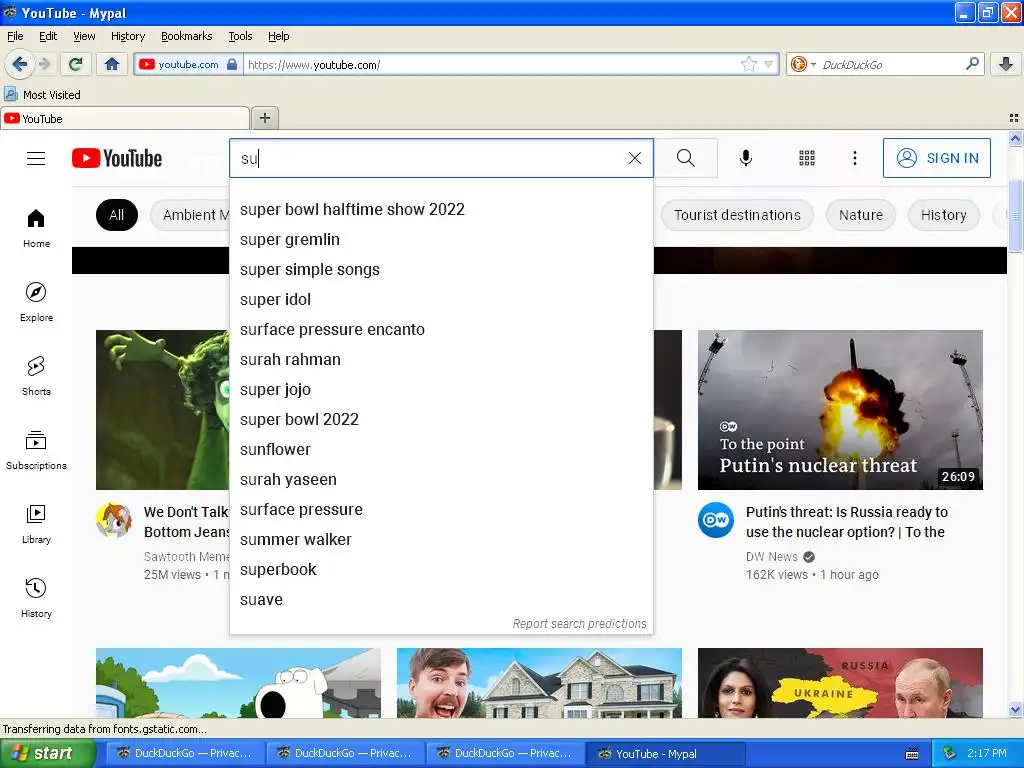Choose suggestion 'suave'
Viewport: 1024px width, 768px height.
pyautogui.click(x=441, y=600)
